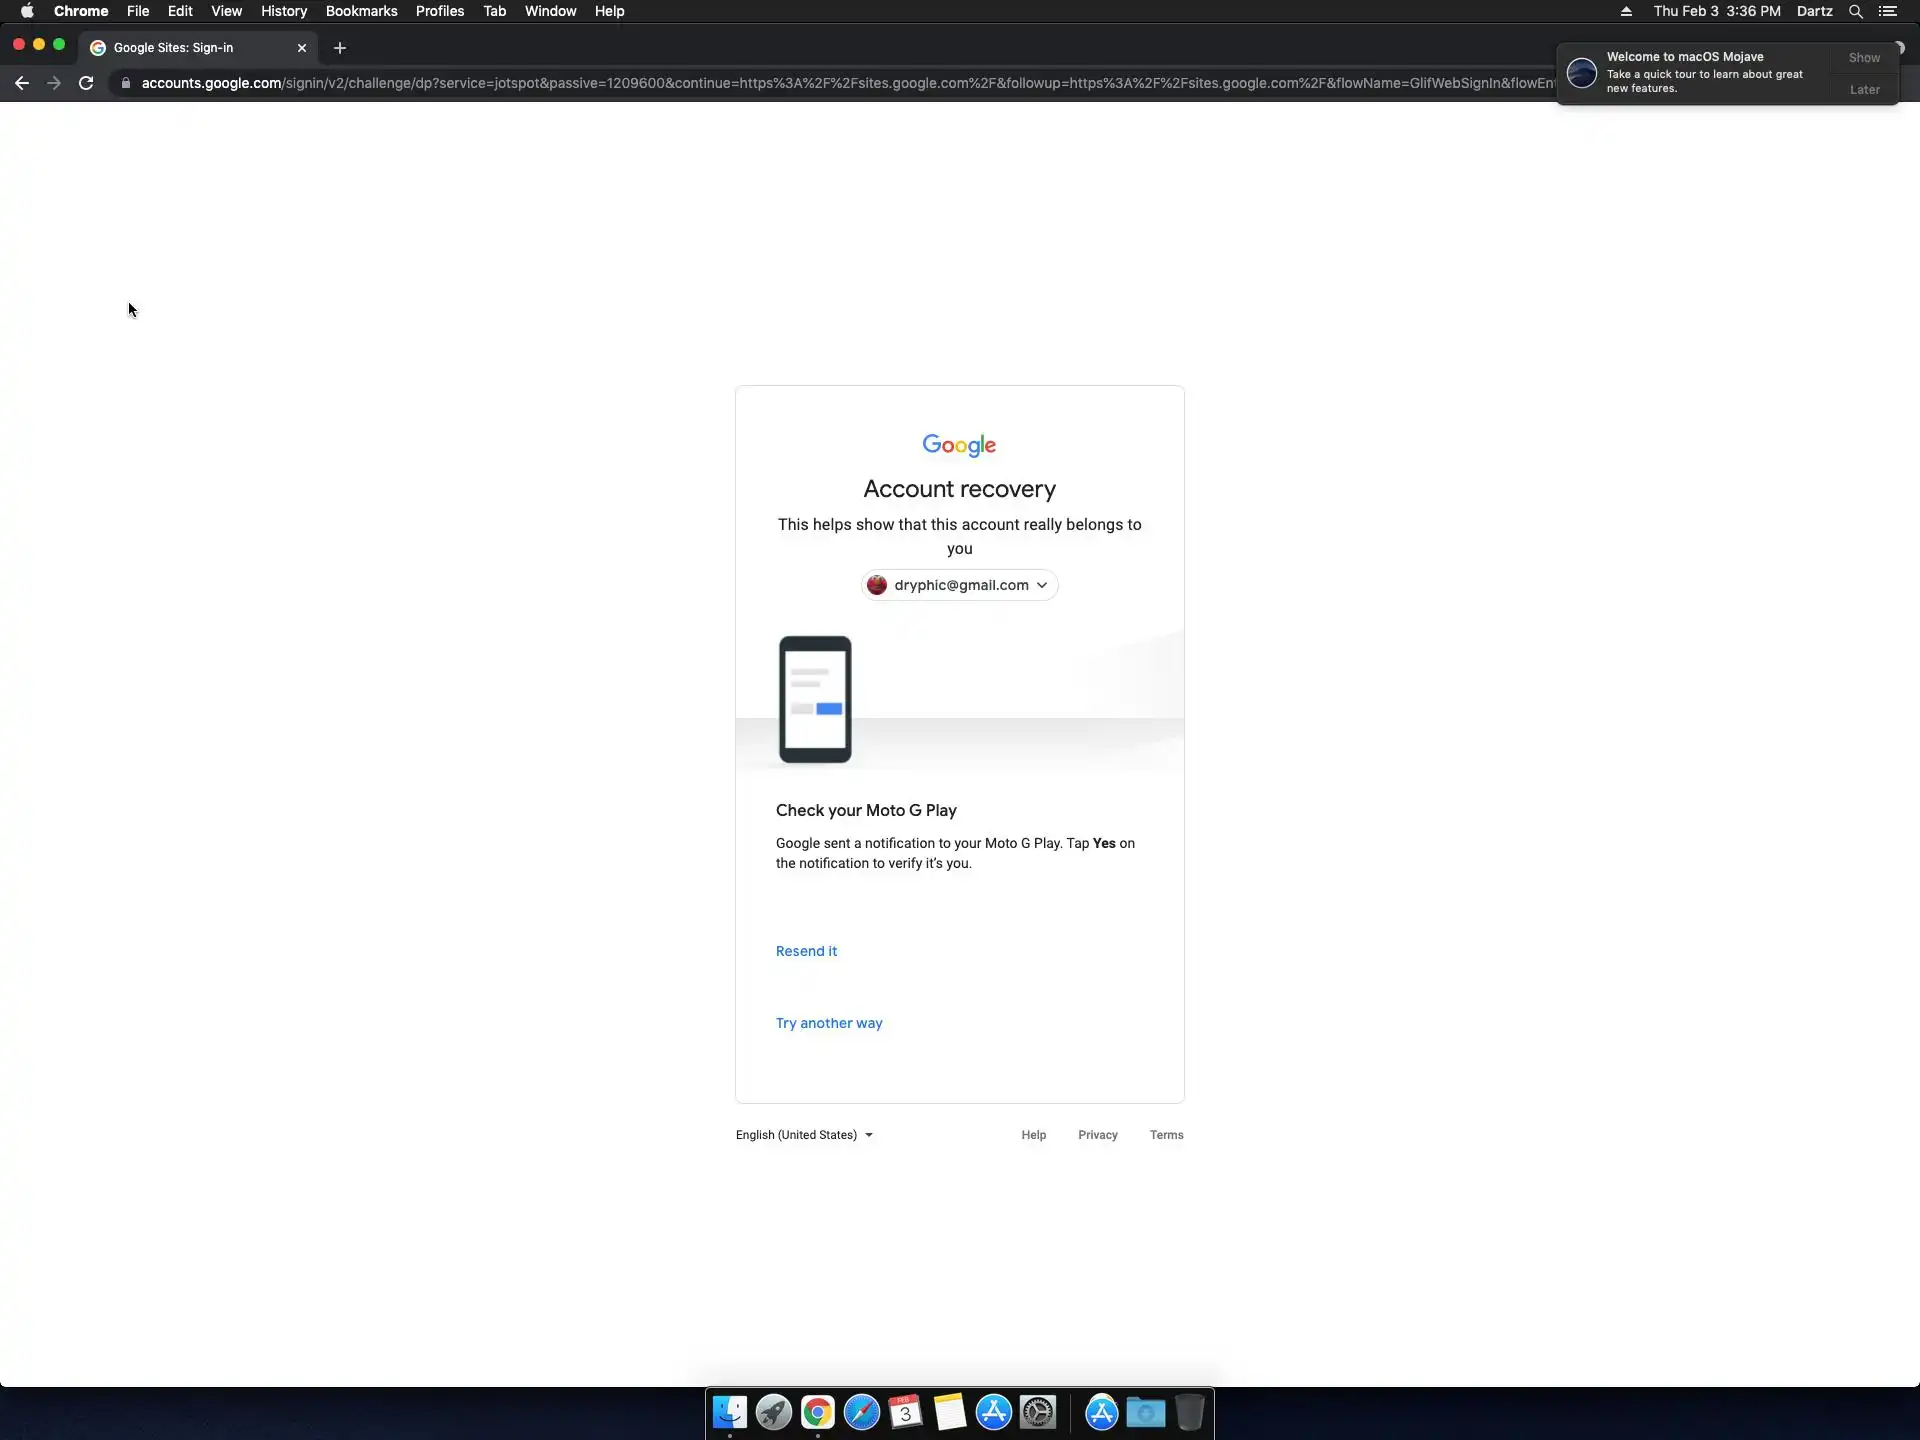
Task: Open the Bookmarks menu
Action: pos(361,11)
